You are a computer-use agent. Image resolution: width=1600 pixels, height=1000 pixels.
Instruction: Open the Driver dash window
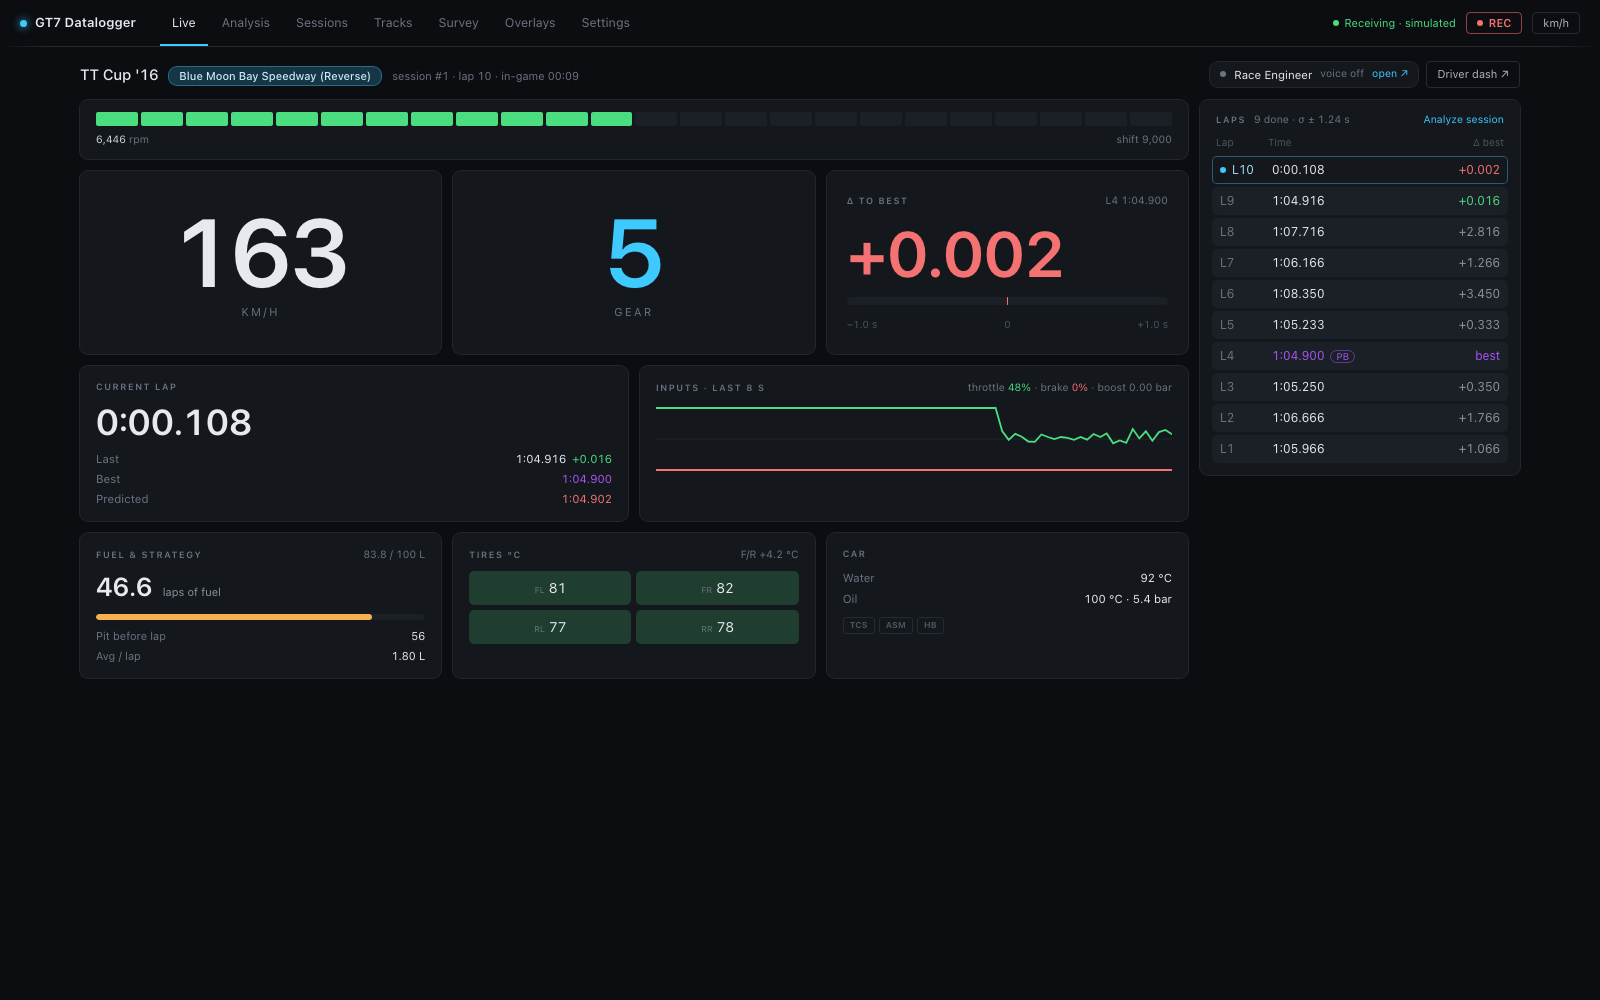tap(1473, 74)
